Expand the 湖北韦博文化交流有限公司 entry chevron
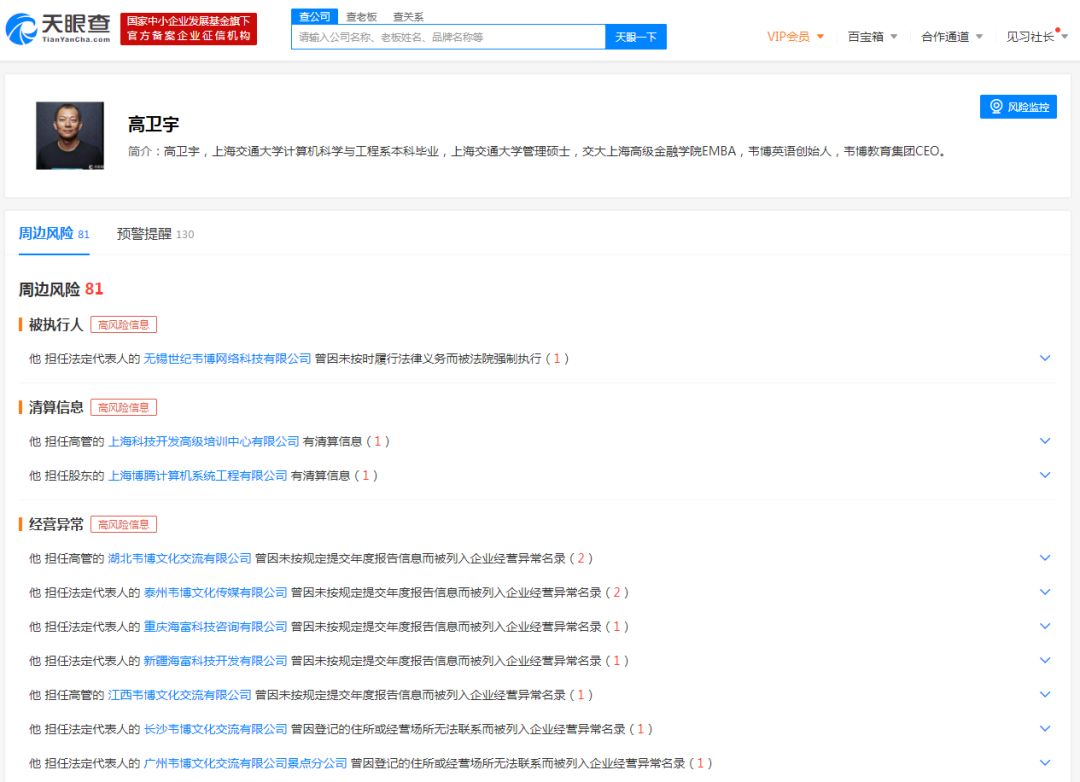Image resolution: width=1080 pixels, height=782 pixels. coord(1045,558)
